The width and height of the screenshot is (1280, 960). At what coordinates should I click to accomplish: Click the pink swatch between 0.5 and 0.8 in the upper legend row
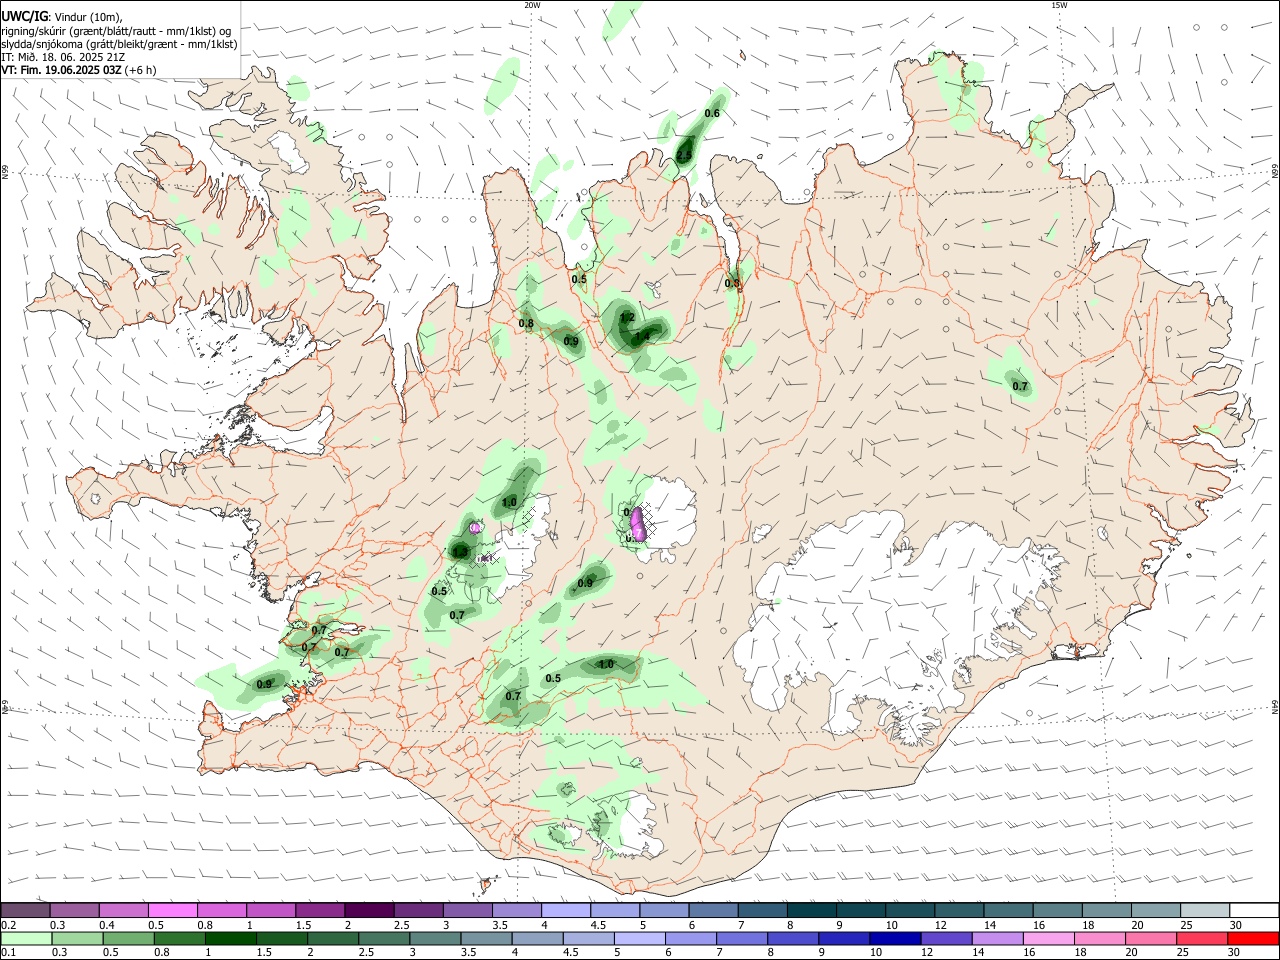point(172,910)
